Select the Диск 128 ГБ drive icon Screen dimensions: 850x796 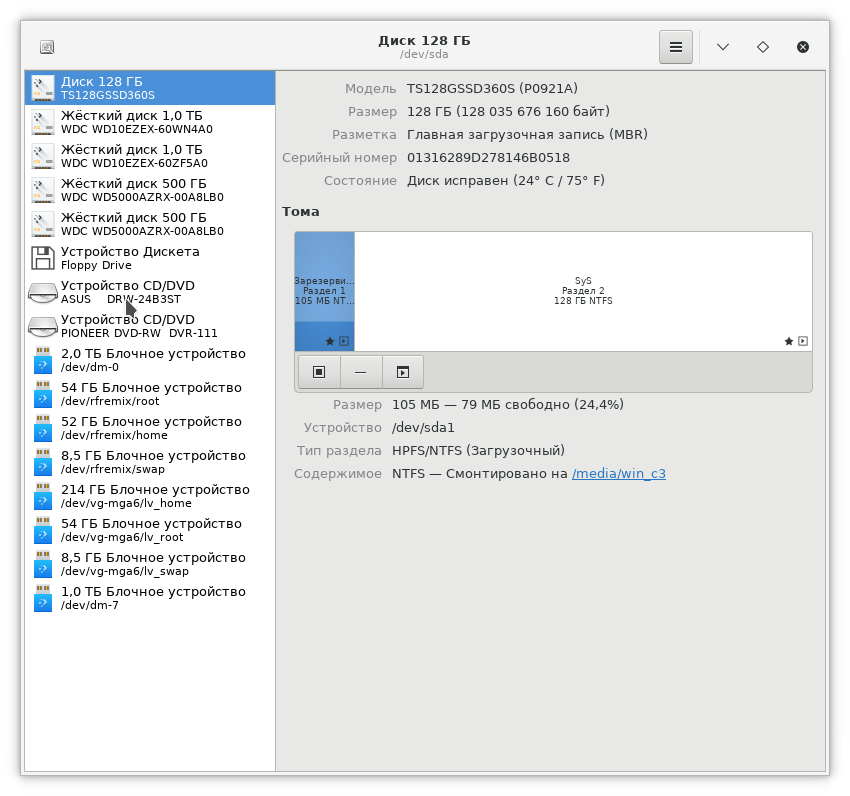coord(43,88)
